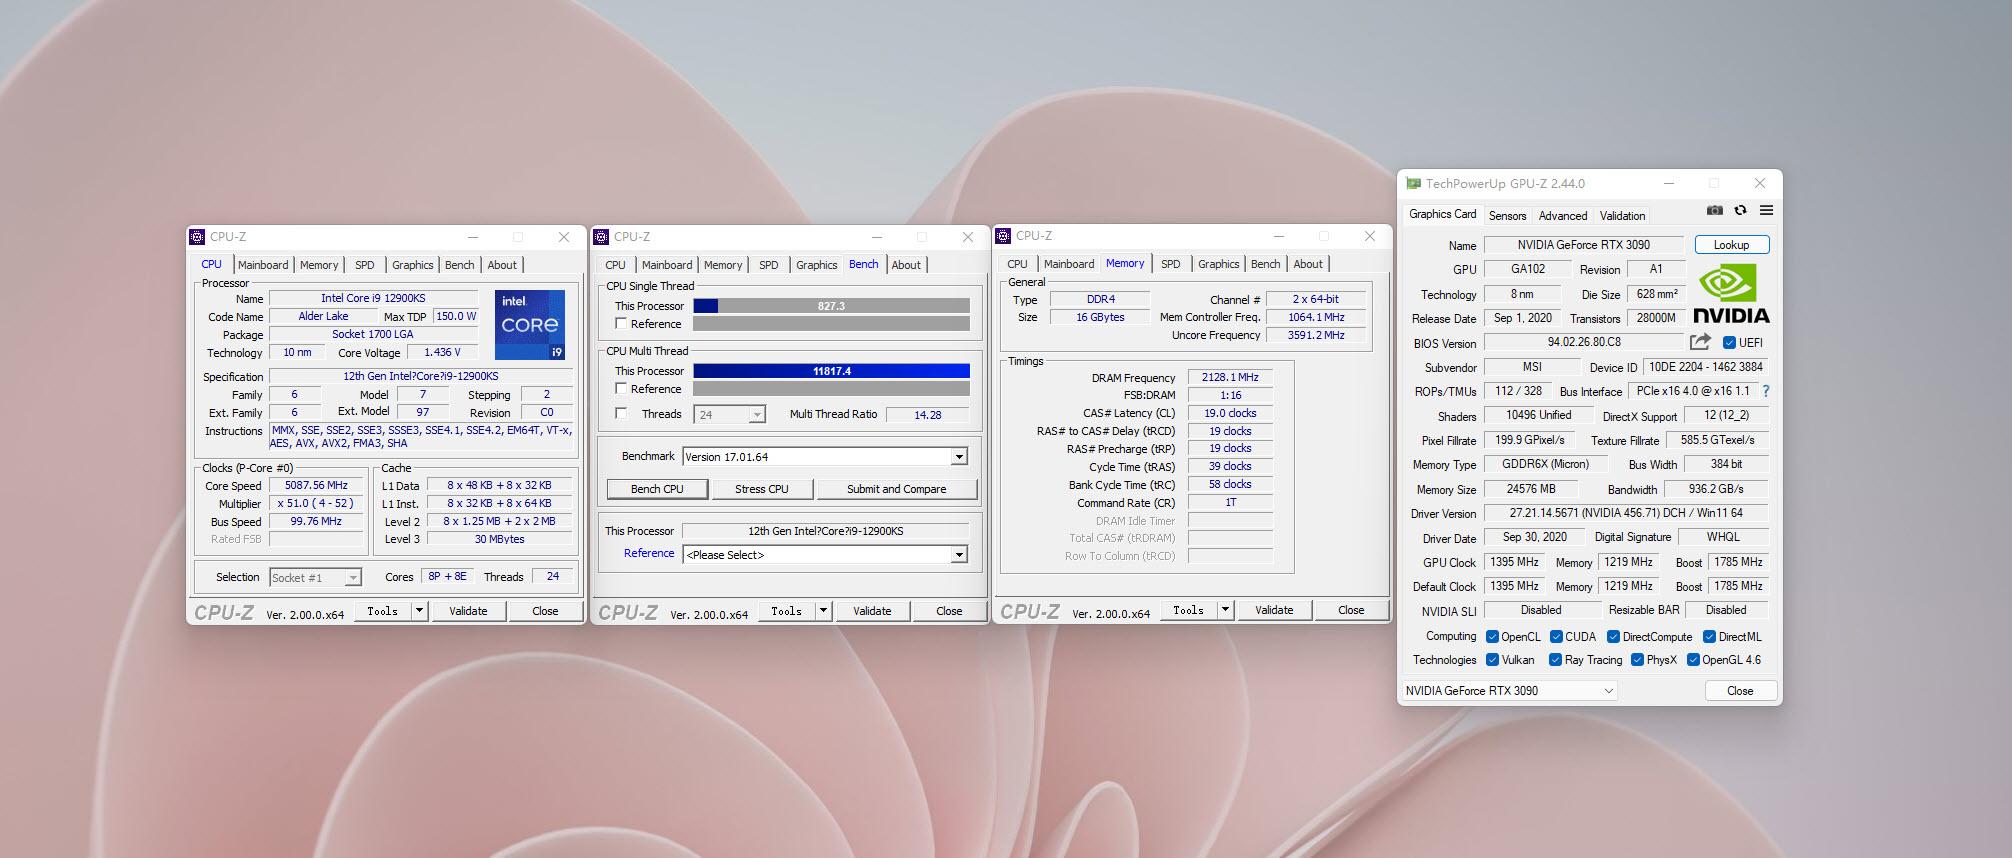Open the Benchmark version dropdown

pos(959,457)
